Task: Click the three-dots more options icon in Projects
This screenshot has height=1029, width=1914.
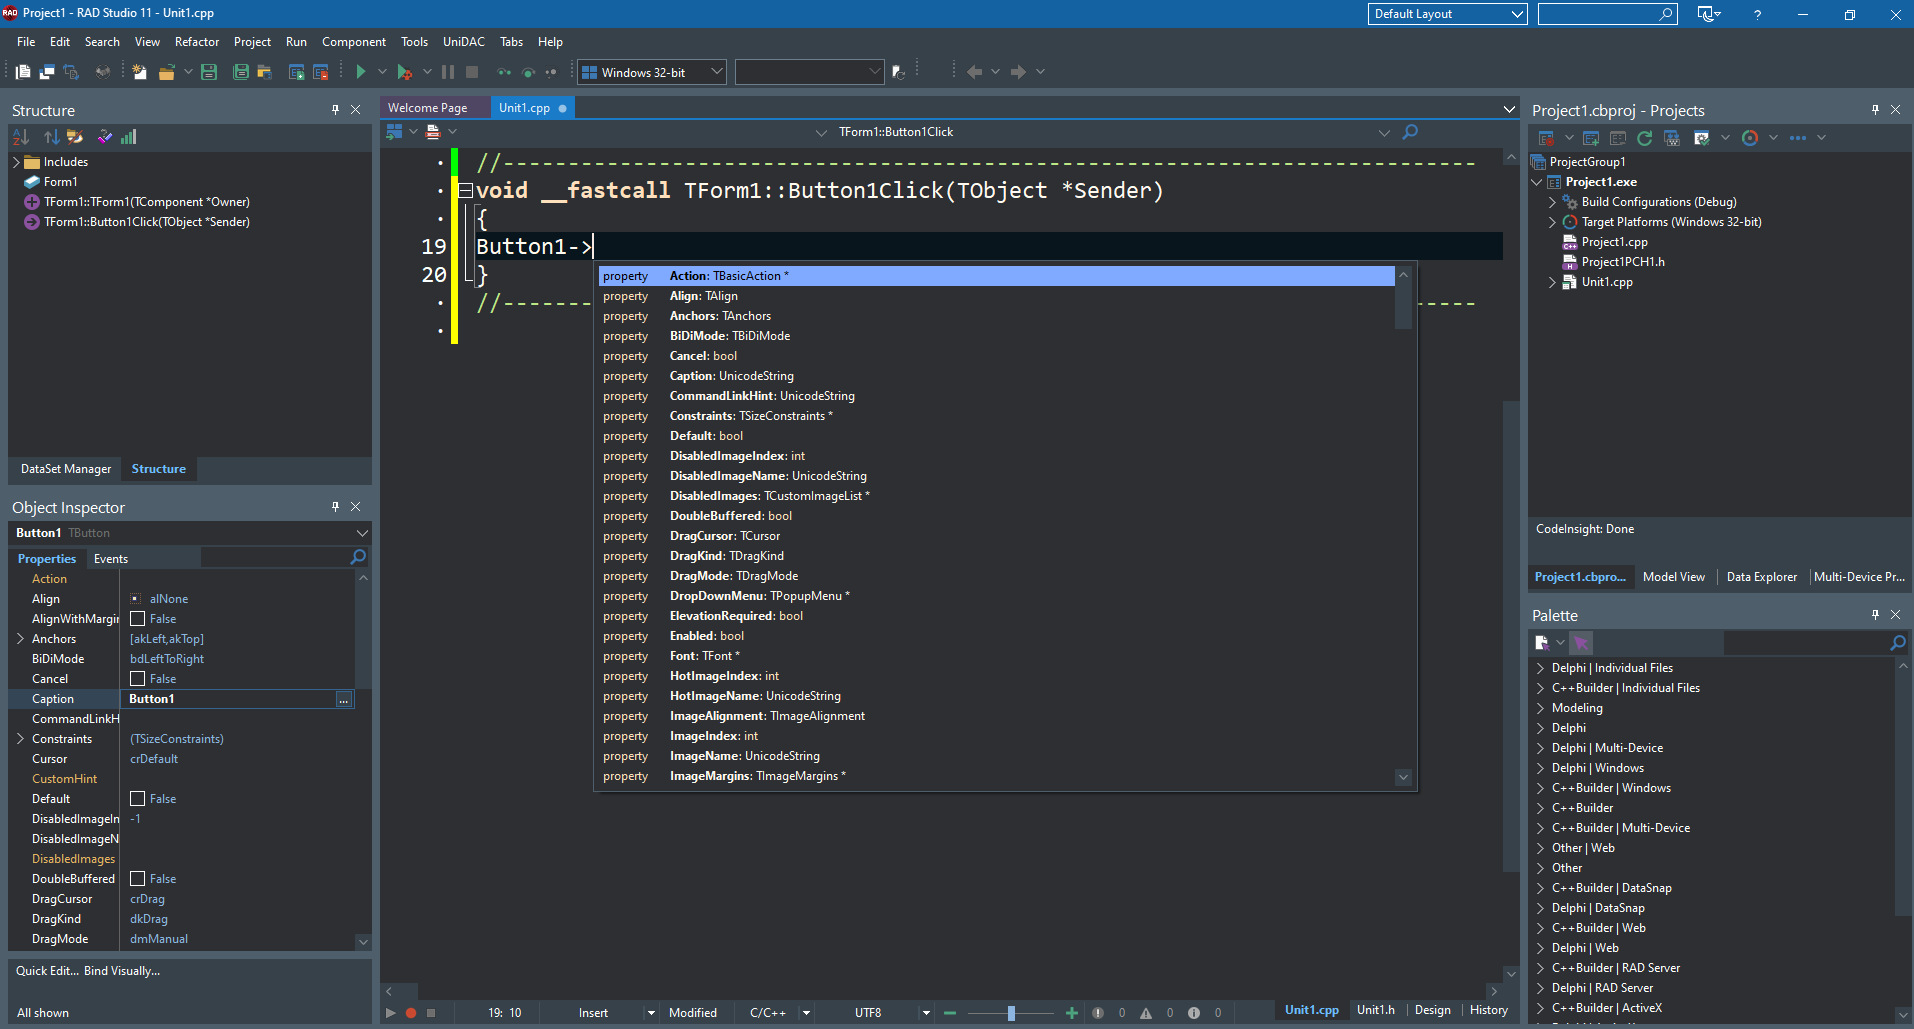Action: pos(1798,138)
